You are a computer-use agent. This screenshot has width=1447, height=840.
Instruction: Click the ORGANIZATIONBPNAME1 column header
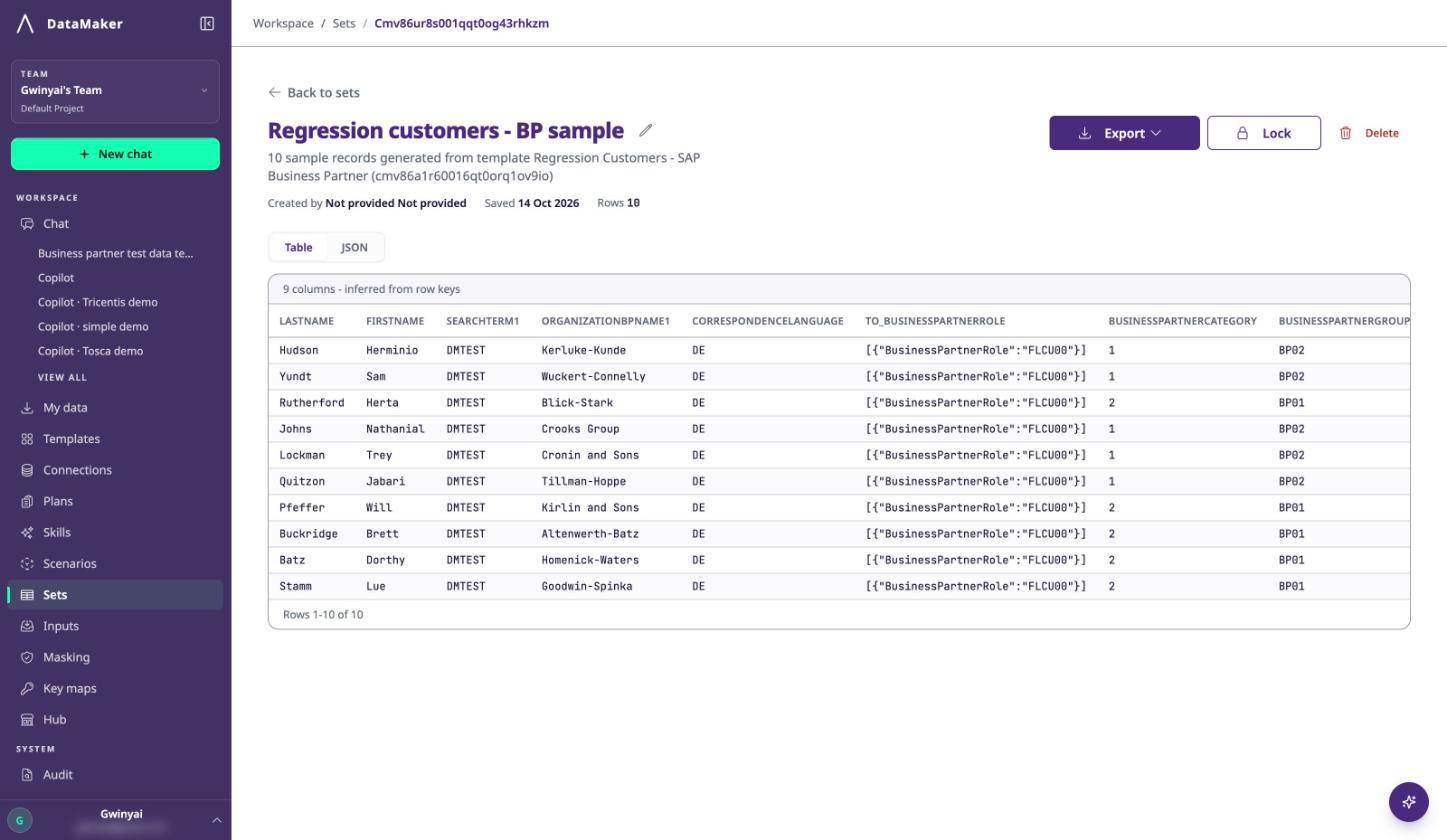[606, 321]
